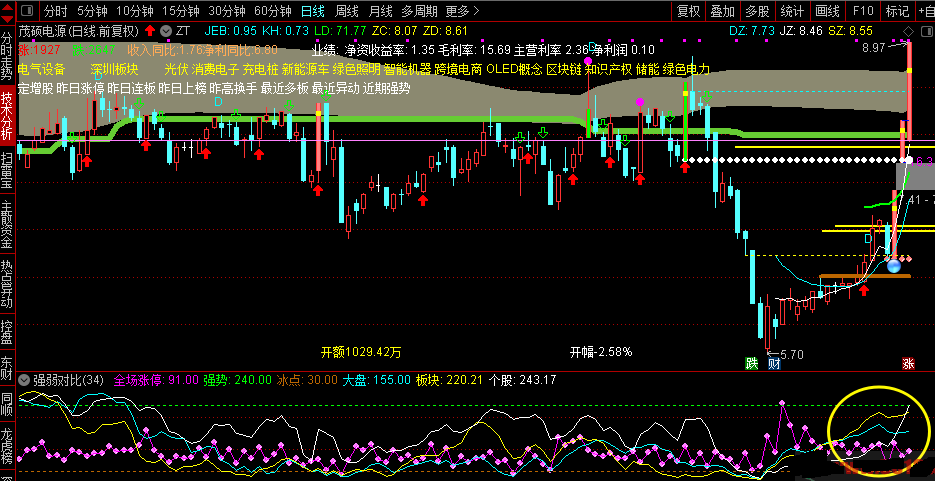Viewport: 935px width, 481px height.
Task: Open F10 company info
Action: (x=863, y=11)
